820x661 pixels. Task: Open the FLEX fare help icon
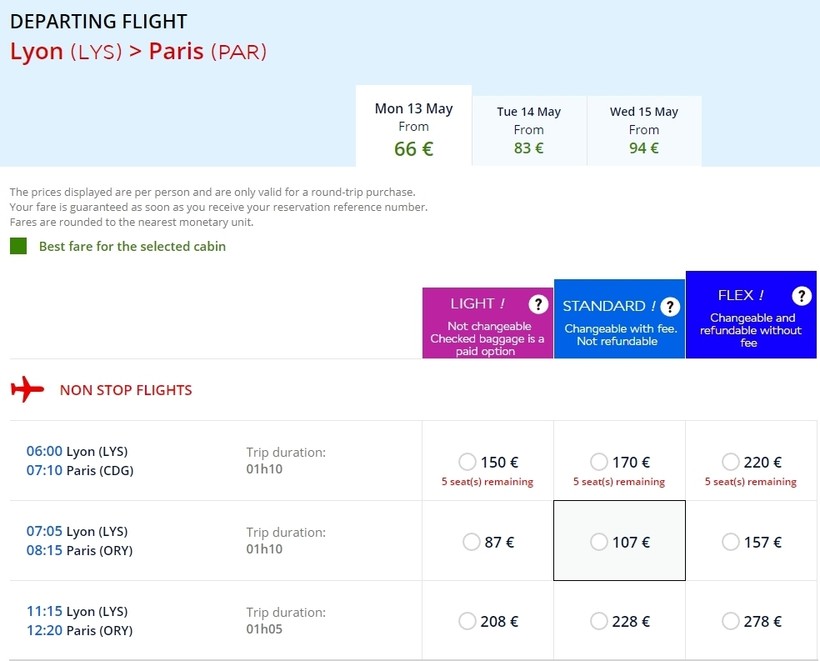pos(801,296)
